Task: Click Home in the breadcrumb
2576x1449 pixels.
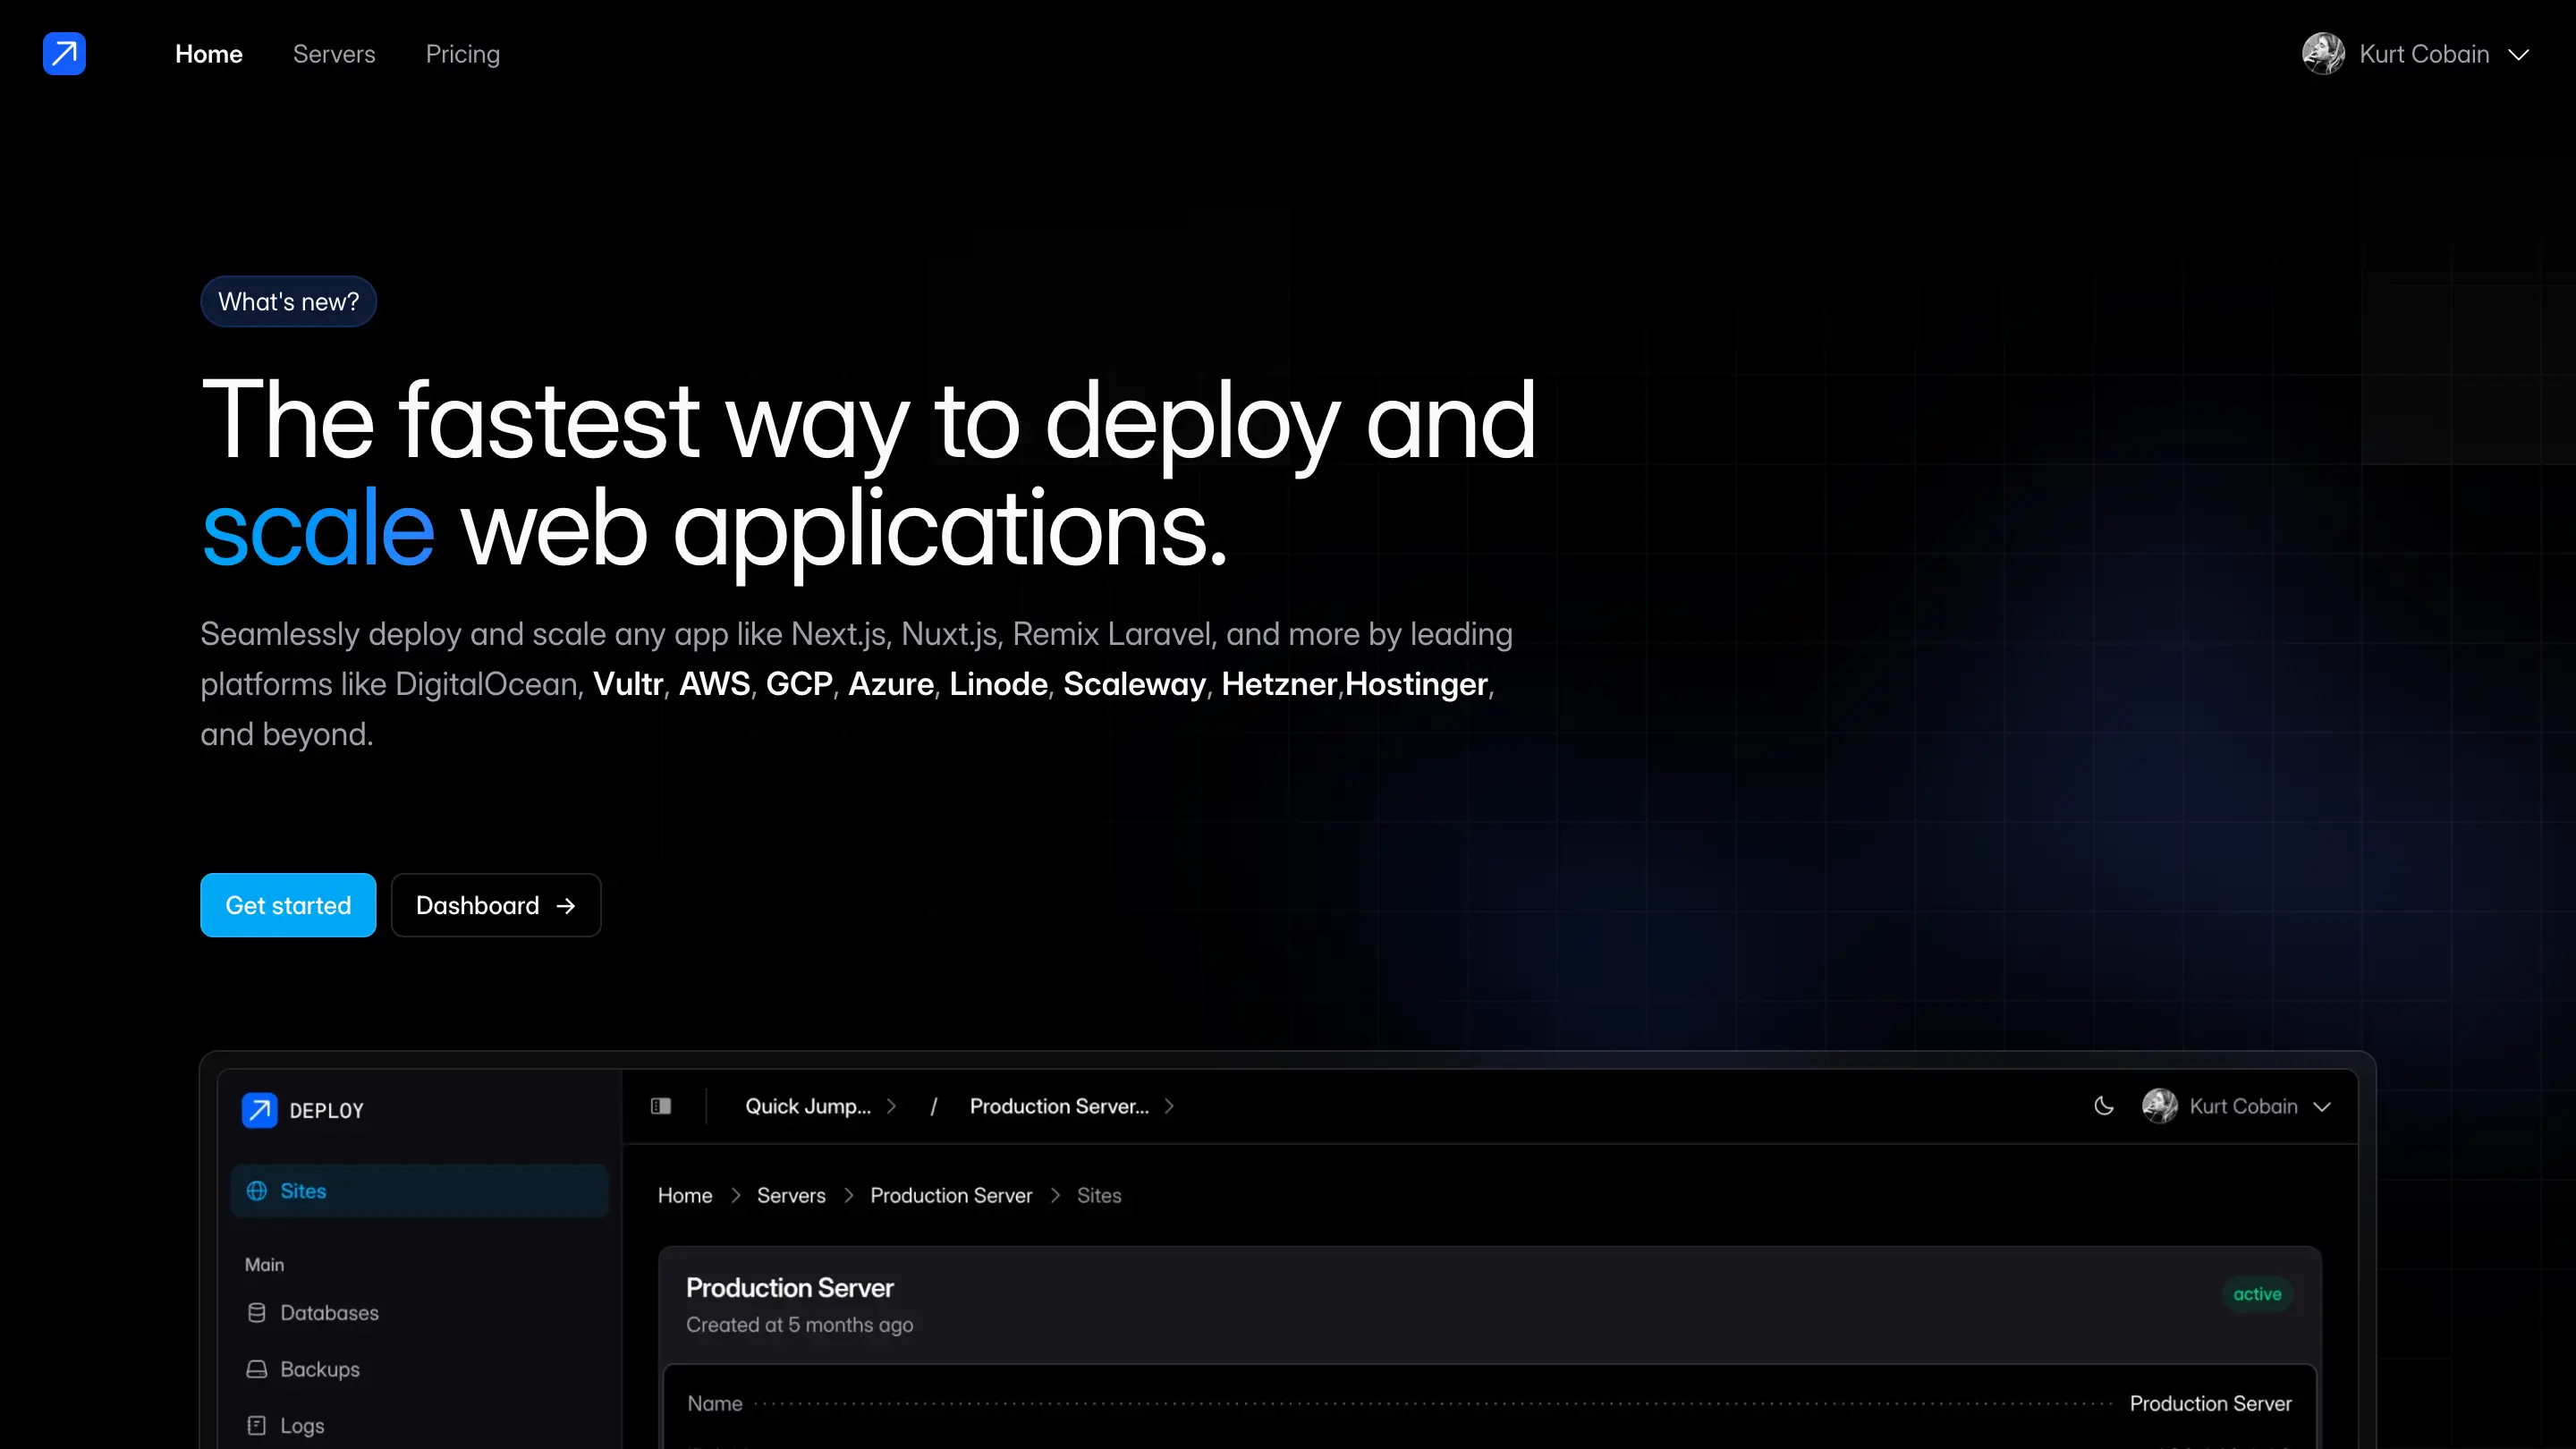Action: click(685, 1196)
